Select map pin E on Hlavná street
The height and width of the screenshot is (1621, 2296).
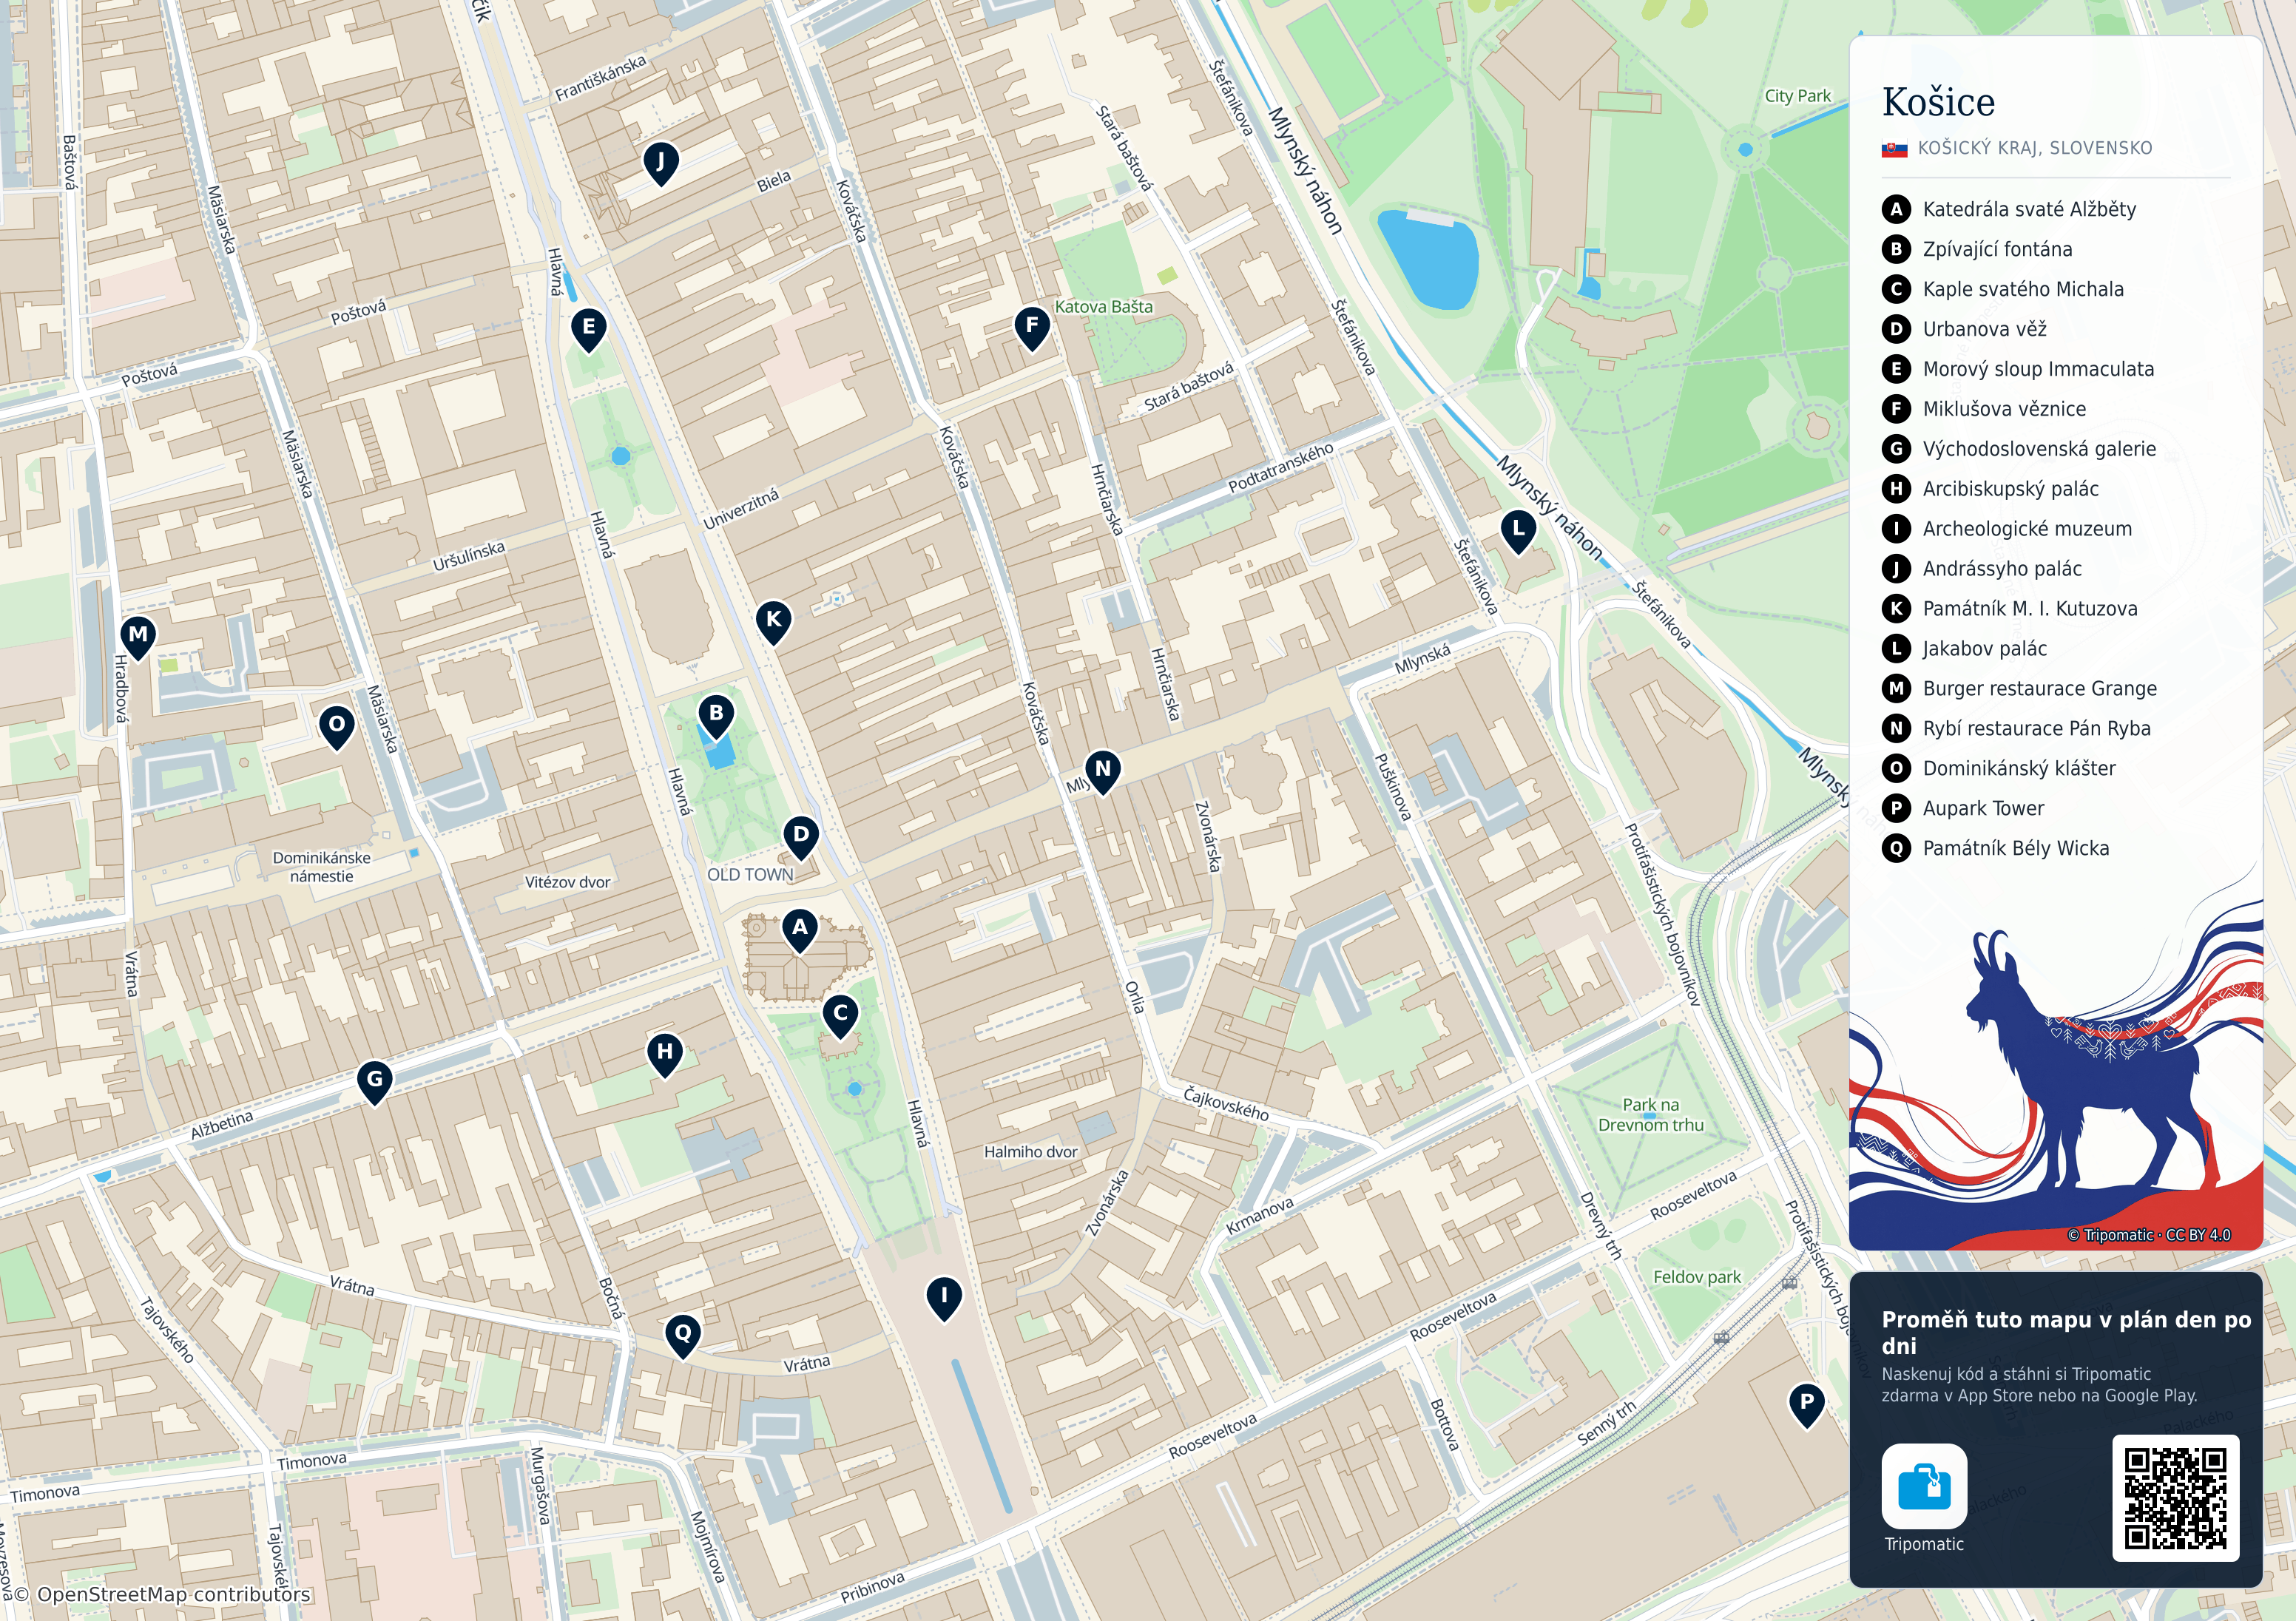pyautogui.click(x=589, y=329)
